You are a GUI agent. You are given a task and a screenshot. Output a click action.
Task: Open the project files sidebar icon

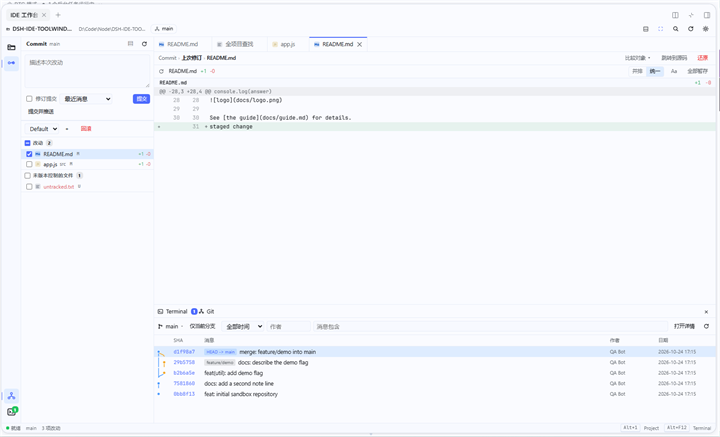pyautogui.click(x=11, y=47)
